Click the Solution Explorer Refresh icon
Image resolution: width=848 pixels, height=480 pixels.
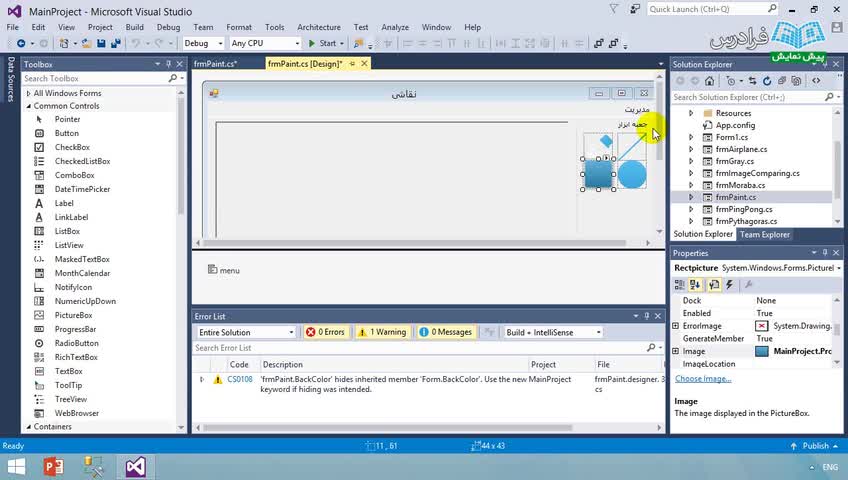(767, 81)
